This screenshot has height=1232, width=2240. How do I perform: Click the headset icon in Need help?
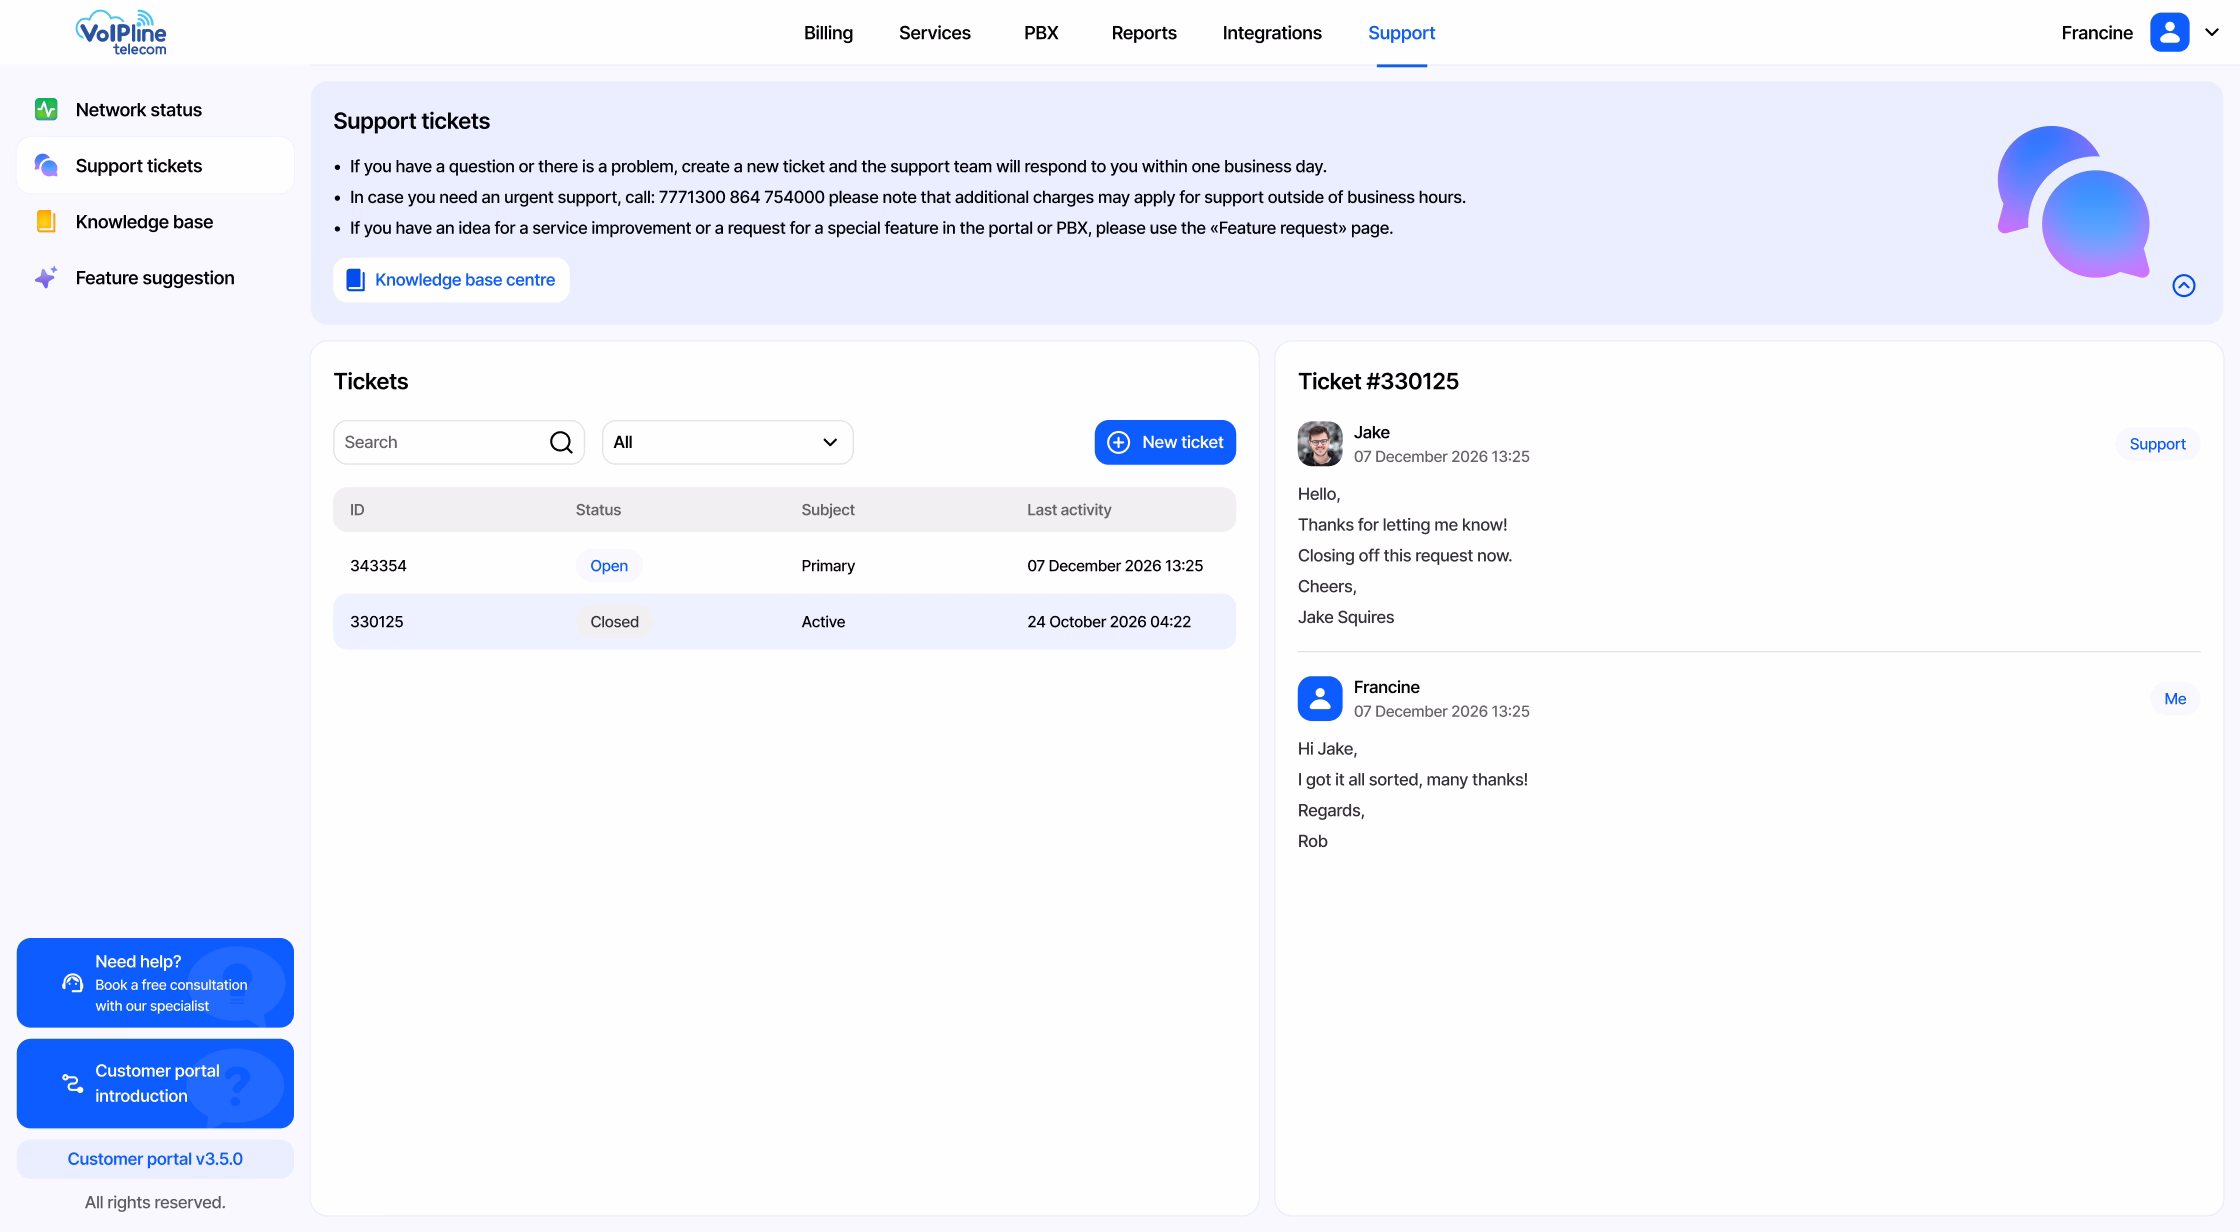pos(72,983)
